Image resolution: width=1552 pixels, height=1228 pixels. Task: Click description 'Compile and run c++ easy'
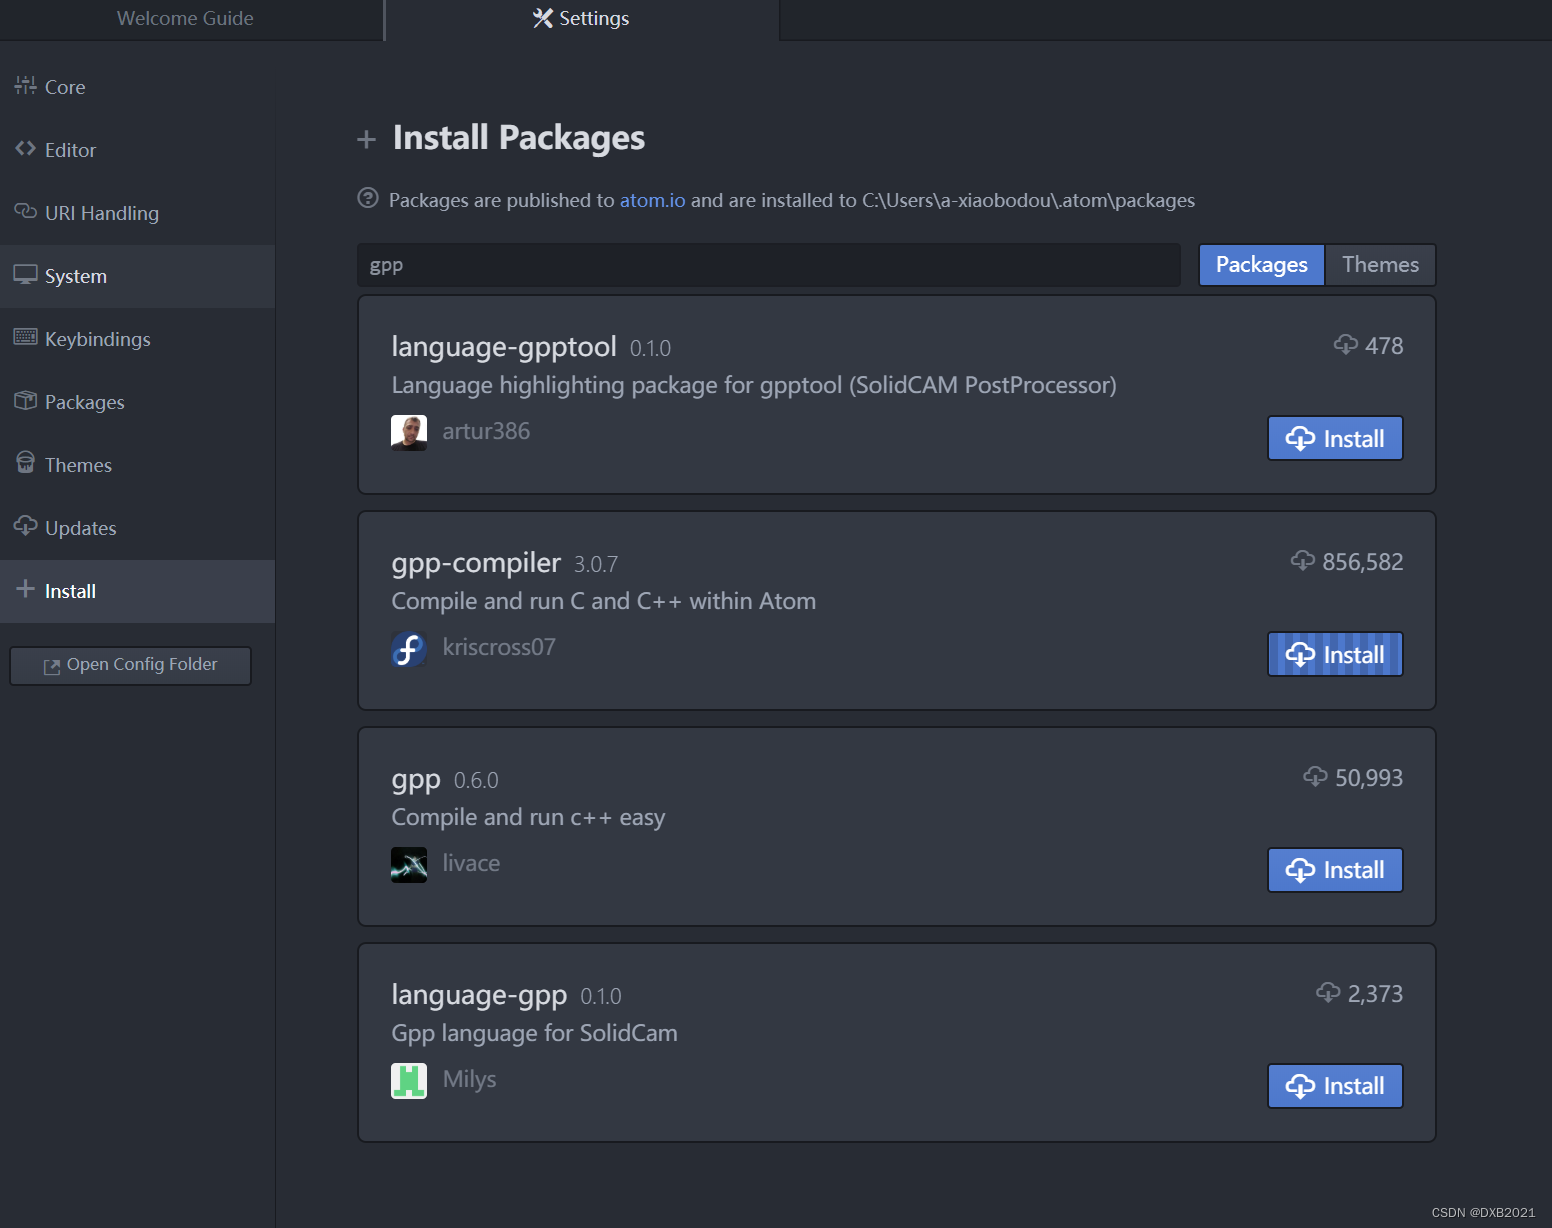(x=528, y=817)
